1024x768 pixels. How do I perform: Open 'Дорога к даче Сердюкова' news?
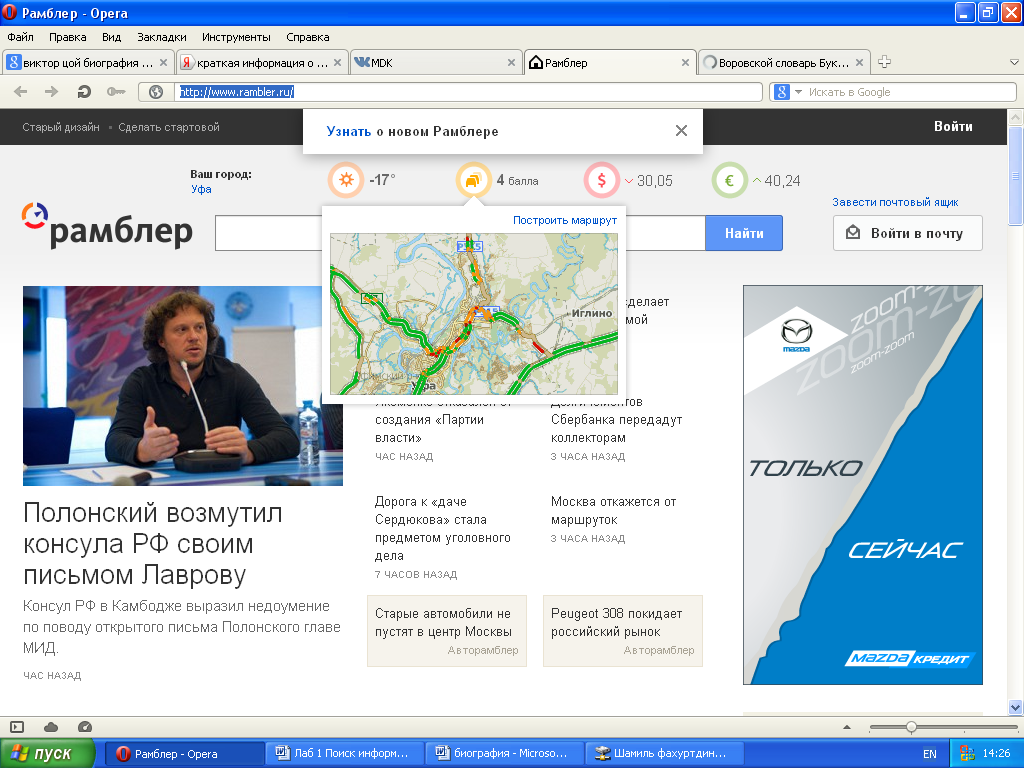pos(443,528)
